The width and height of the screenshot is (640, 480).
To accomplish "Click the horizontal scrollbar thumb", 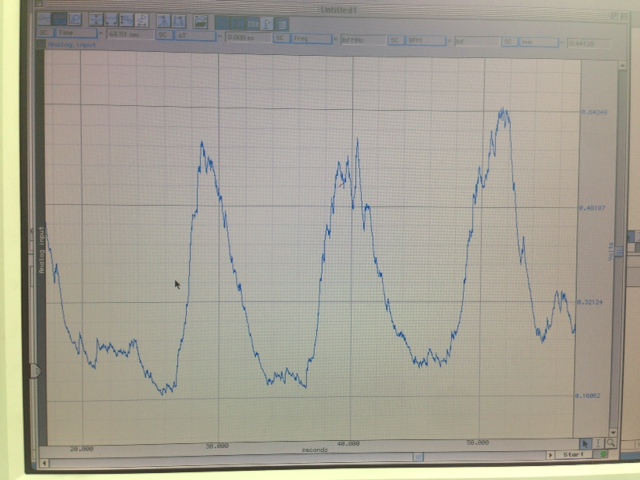I will click(418, 458).
